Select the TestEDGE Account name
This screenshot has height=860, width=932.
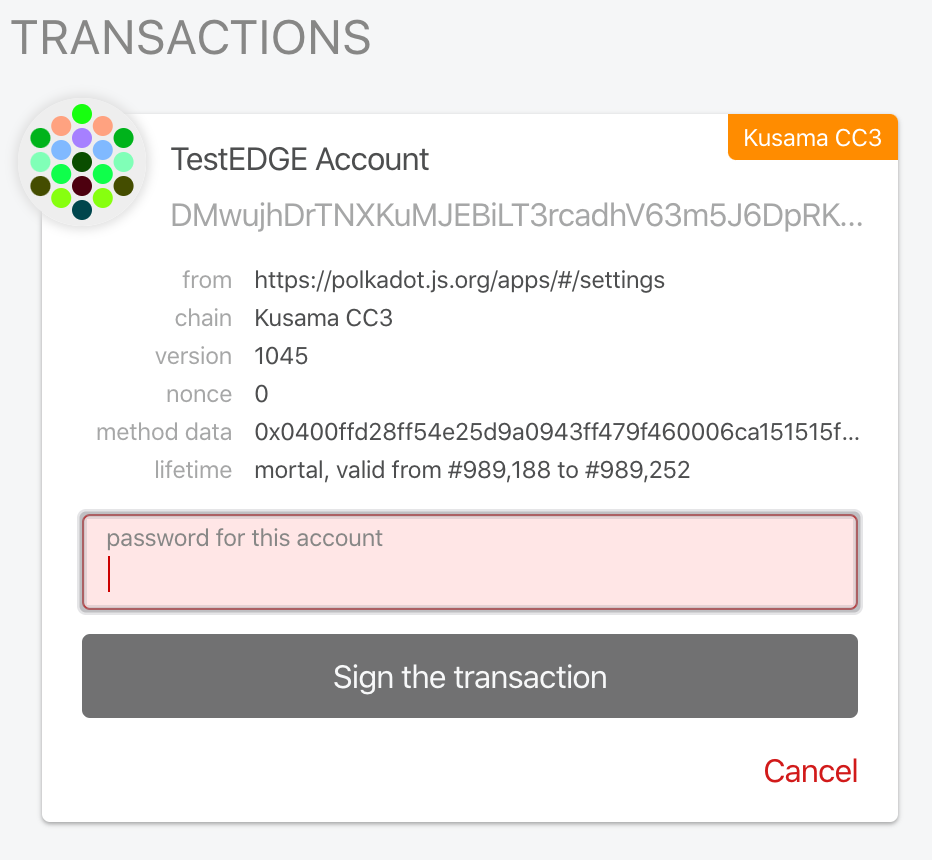[300, 159]
